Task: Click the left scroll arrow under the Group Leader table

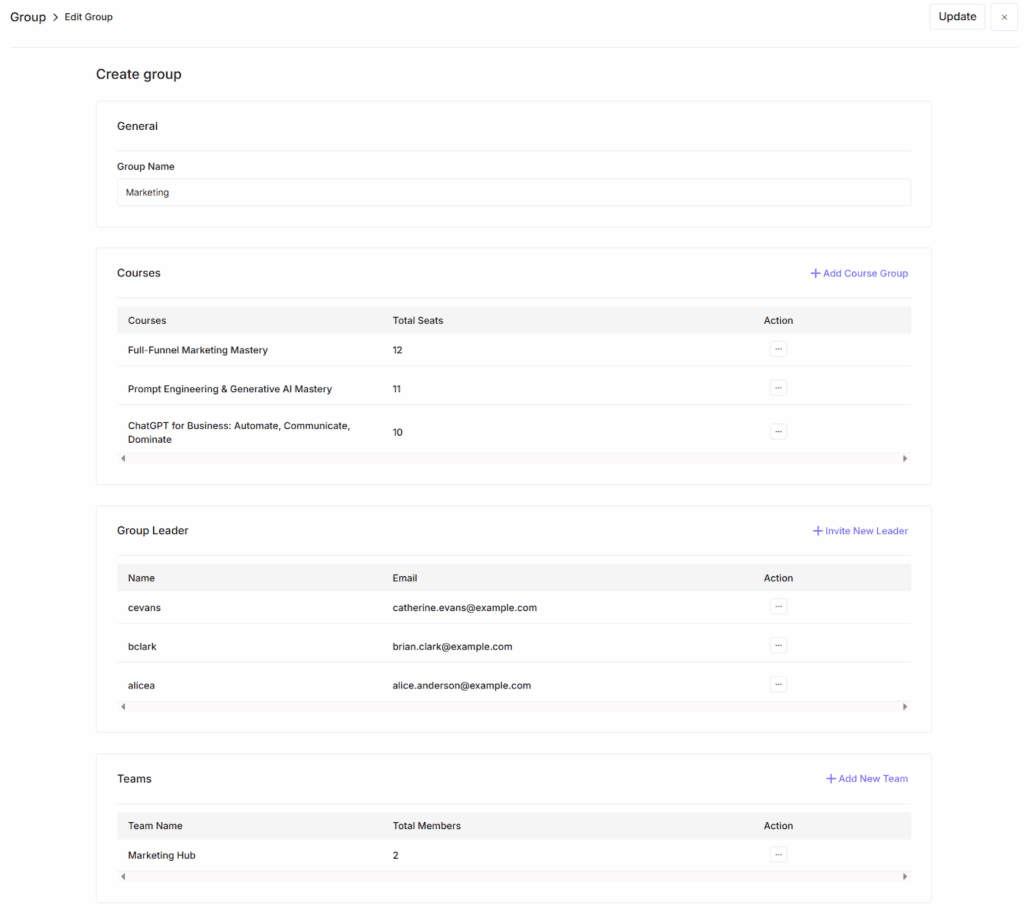Action: tap(122, 706)
